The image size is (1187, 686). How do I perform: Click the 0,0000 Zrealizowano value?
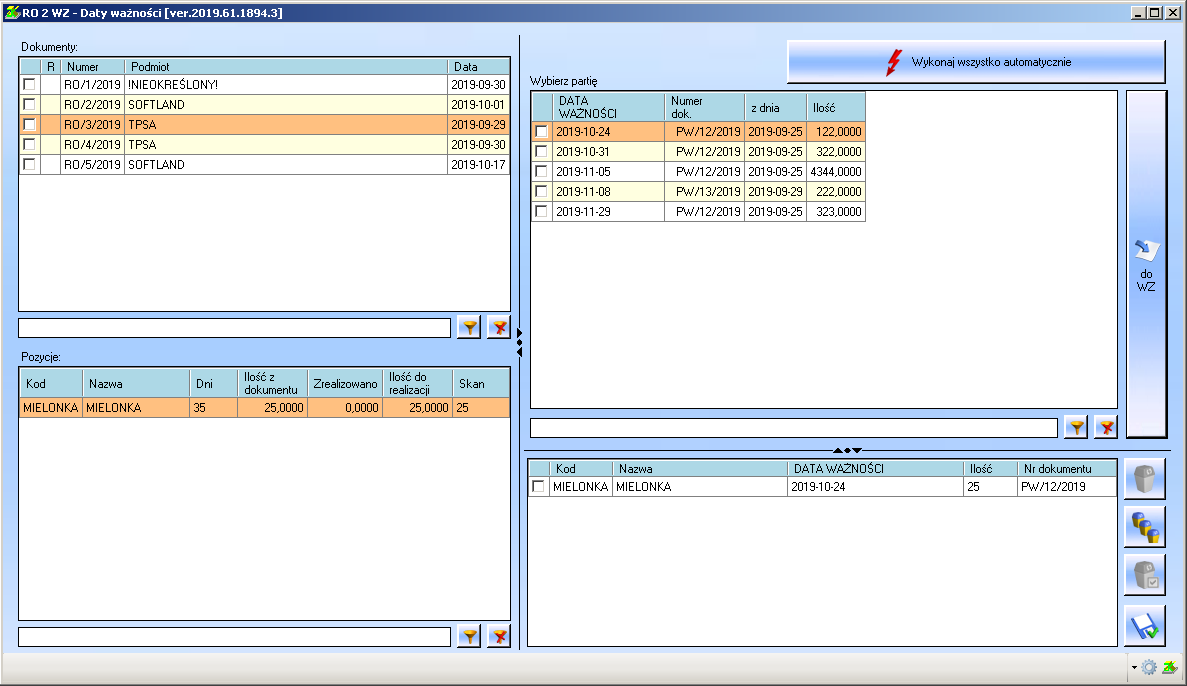tap(362, 407)
